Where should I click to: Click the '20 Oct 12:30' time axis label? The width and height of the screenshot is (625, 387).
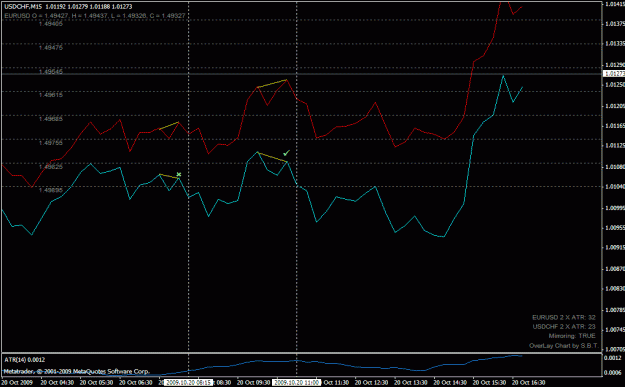371,383
